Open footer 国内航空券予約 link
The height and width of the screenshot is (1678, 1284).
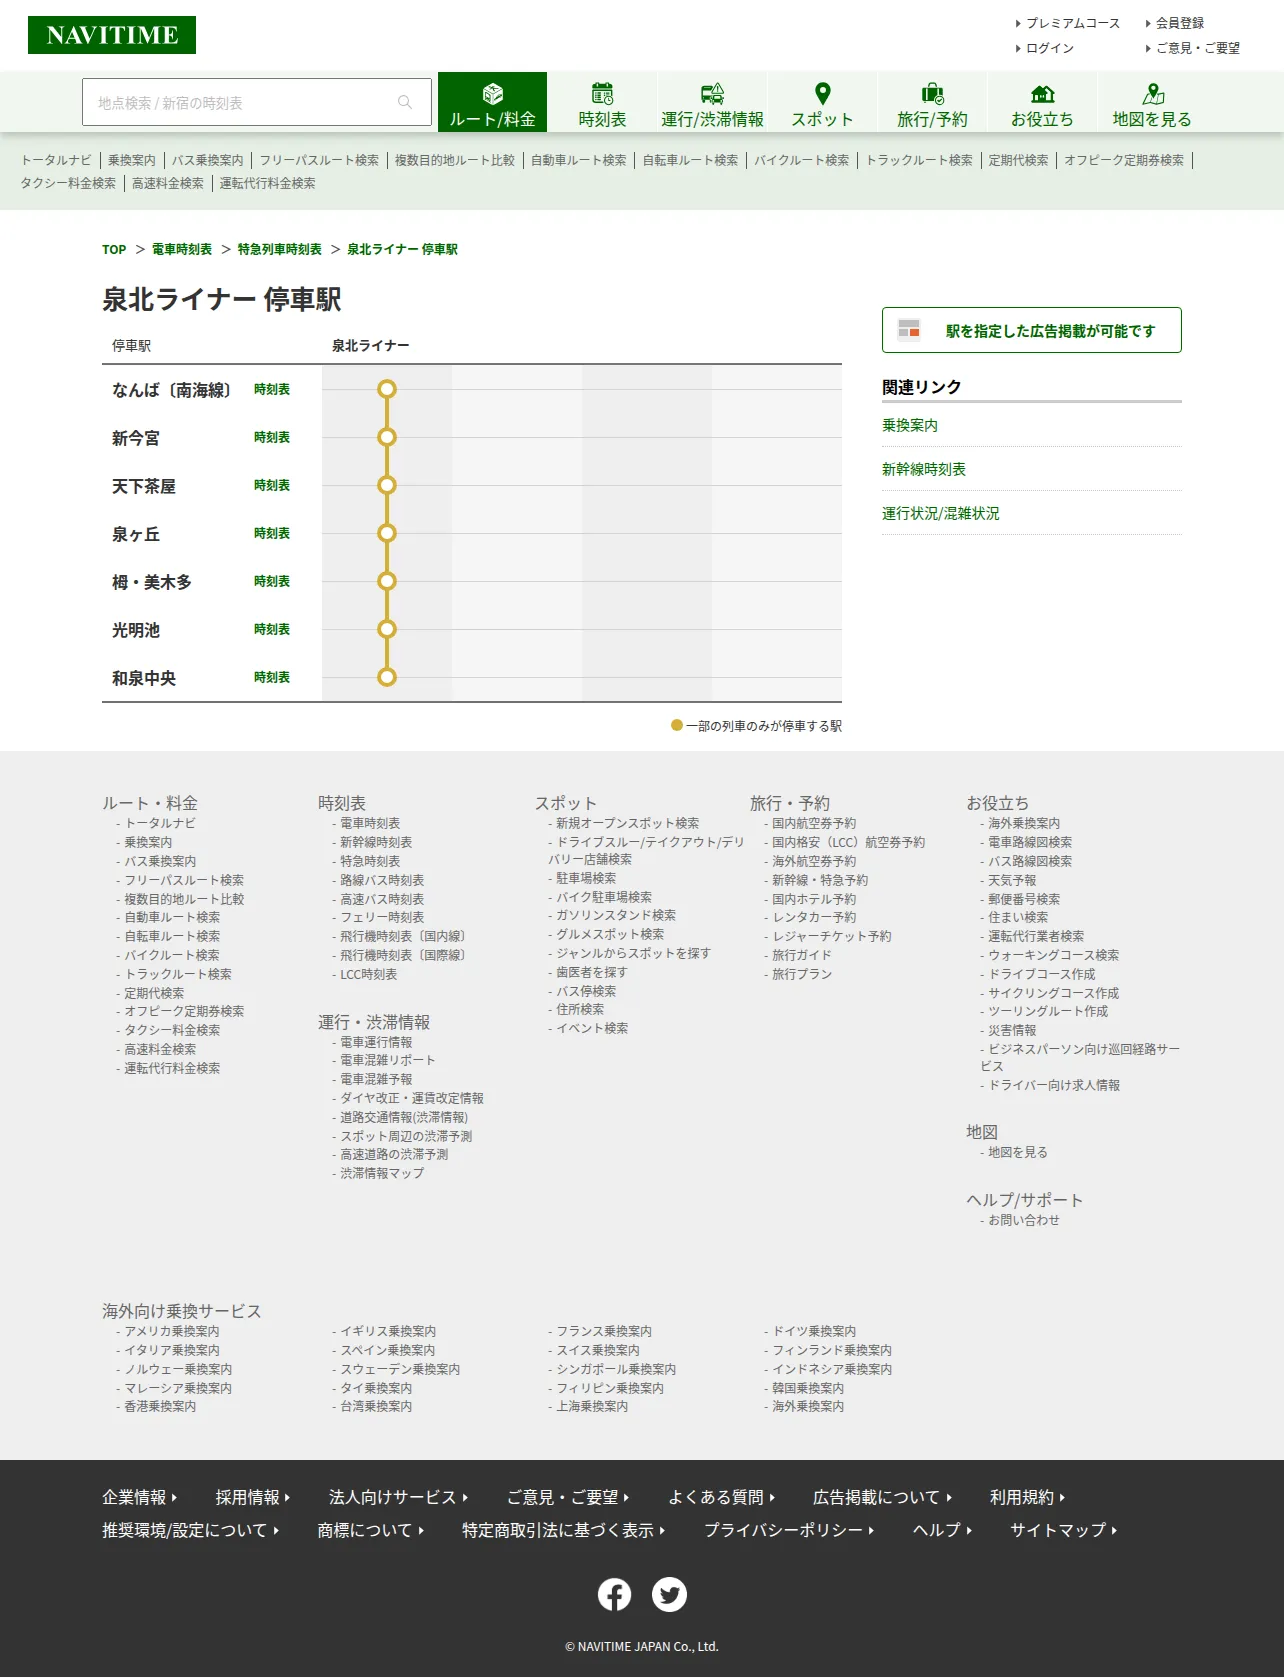(814, 823)
